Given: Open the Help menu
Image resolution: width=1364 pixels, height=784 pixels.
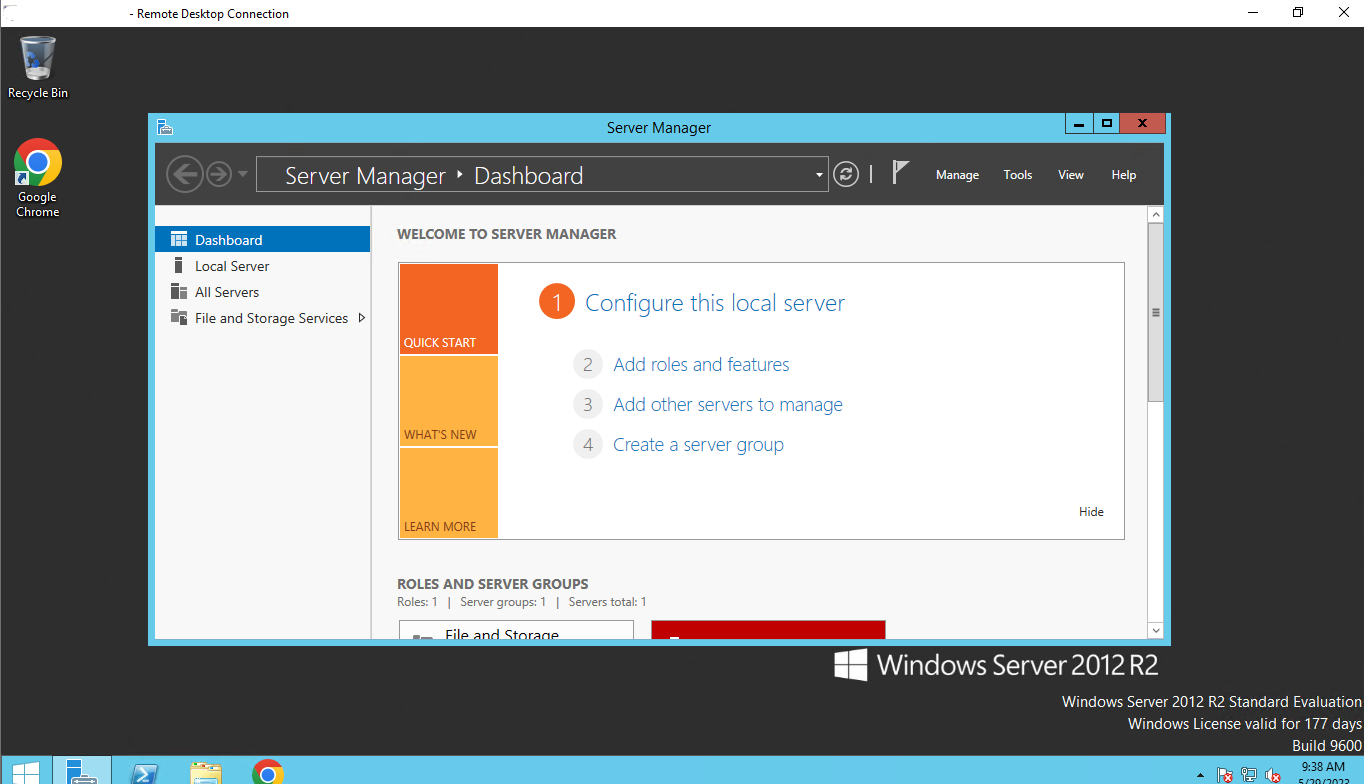Looking at the screenshot, I should (1124, 175).
